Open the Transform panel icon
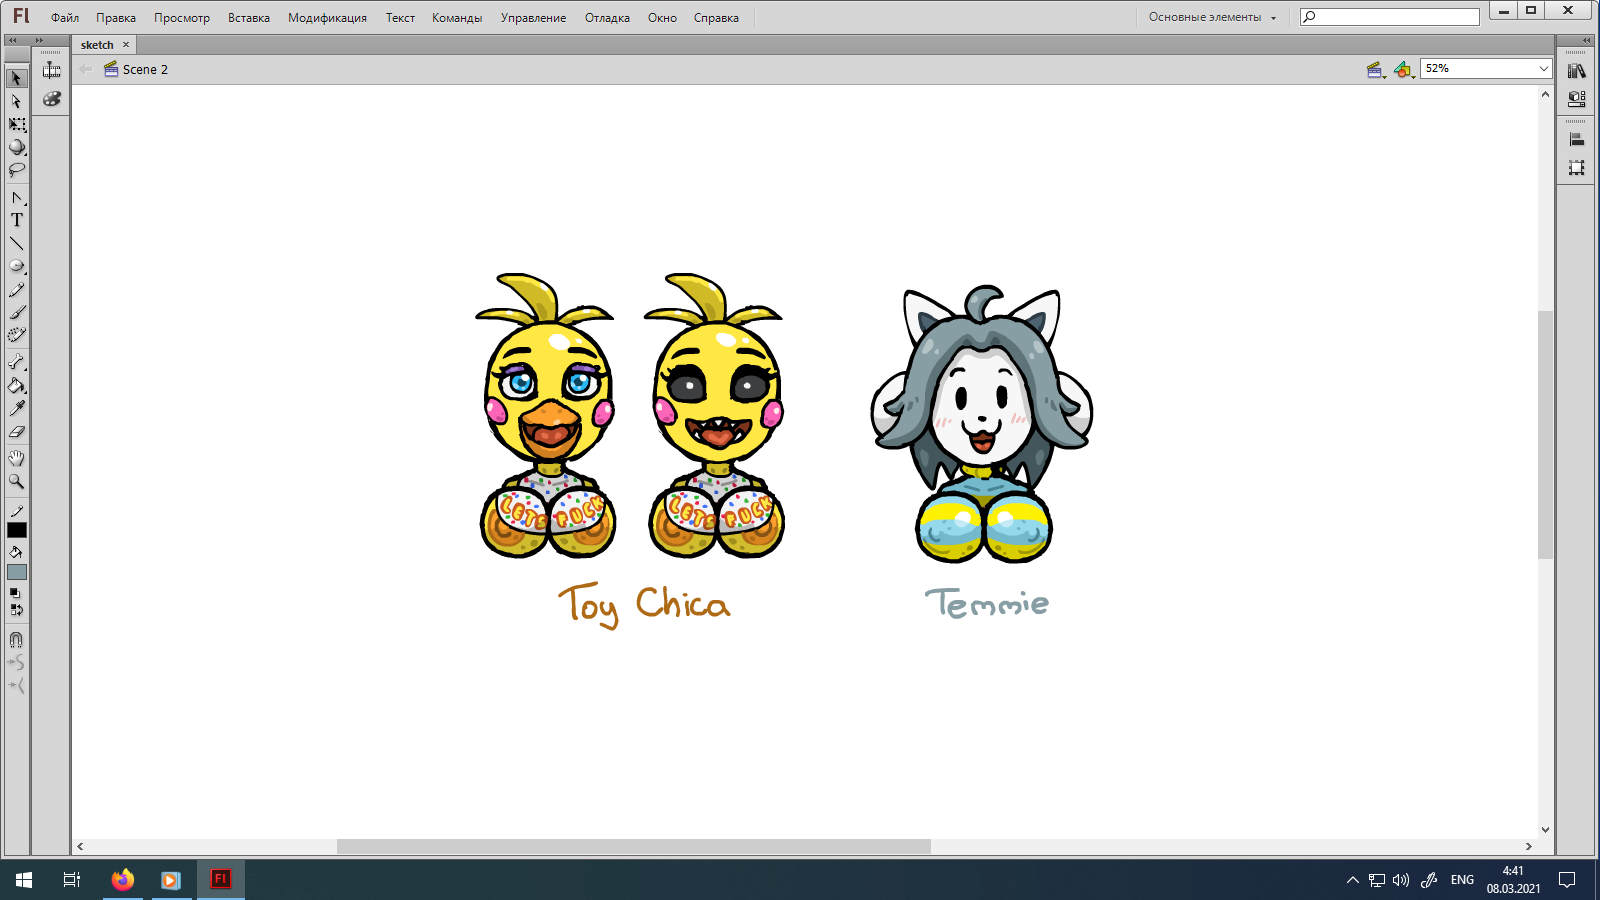This screenshot has width=1600, height=900. [1577, 168]
